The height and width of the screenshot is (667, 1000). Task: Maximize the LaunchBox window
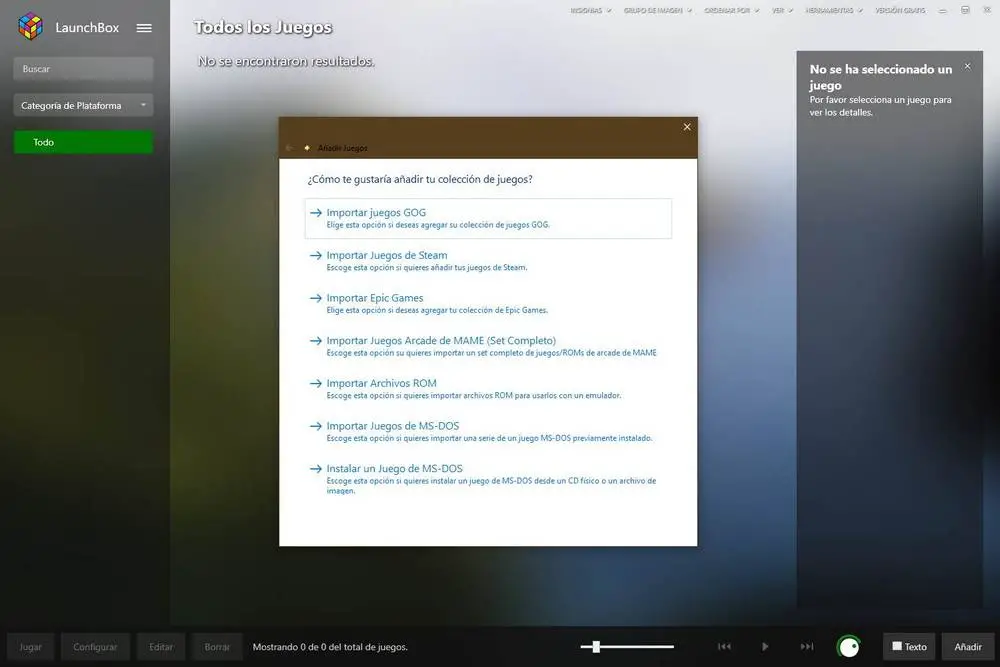(x=965, y=10)
